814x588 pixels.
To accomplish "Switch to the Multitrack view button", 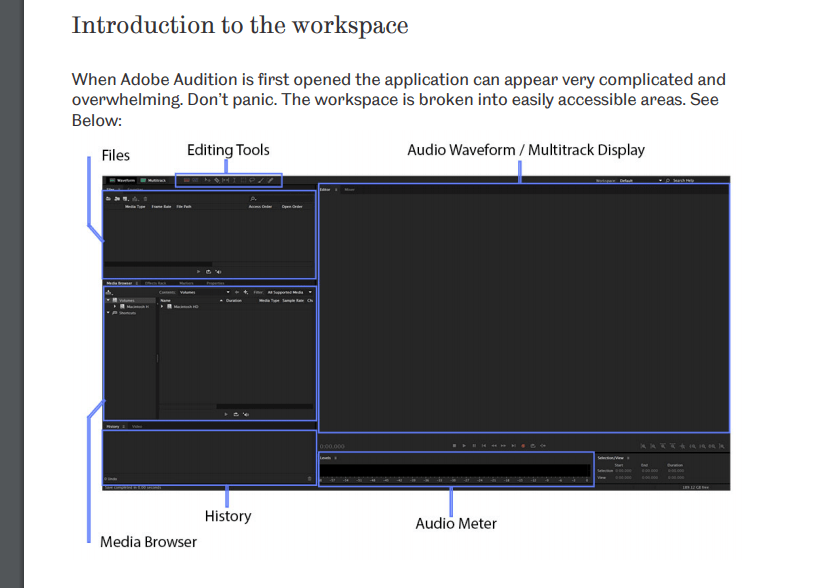I will 154,181.
